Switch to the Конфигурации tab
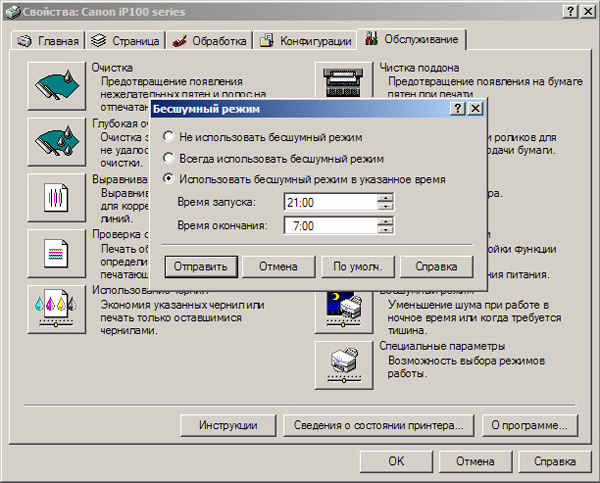The height and width of the screenshot is (483, 600). click(305, 40)
